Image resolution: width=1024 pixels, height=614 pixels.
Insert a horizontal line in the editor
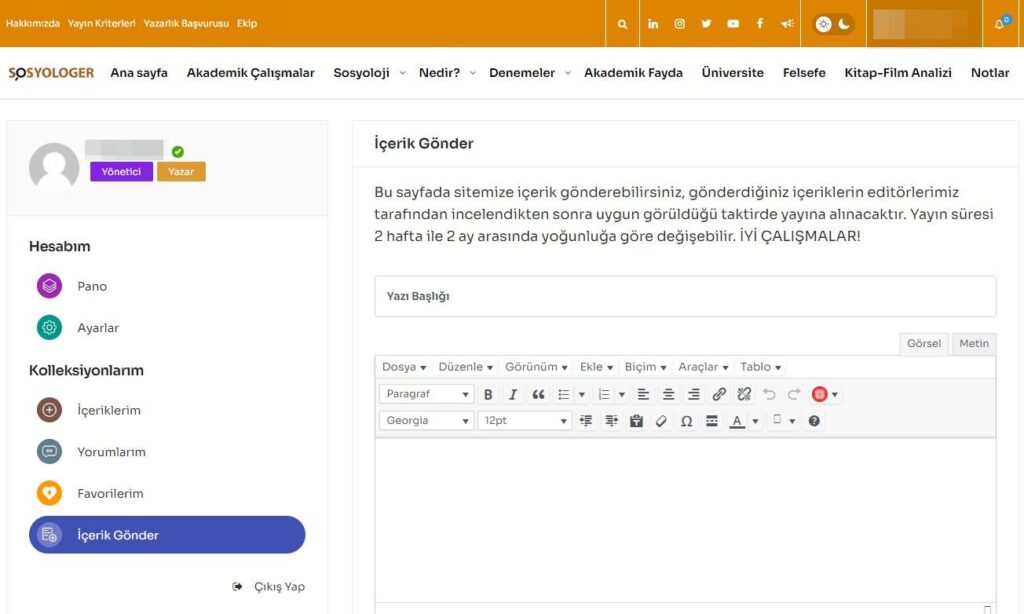(x=712, y=421)
